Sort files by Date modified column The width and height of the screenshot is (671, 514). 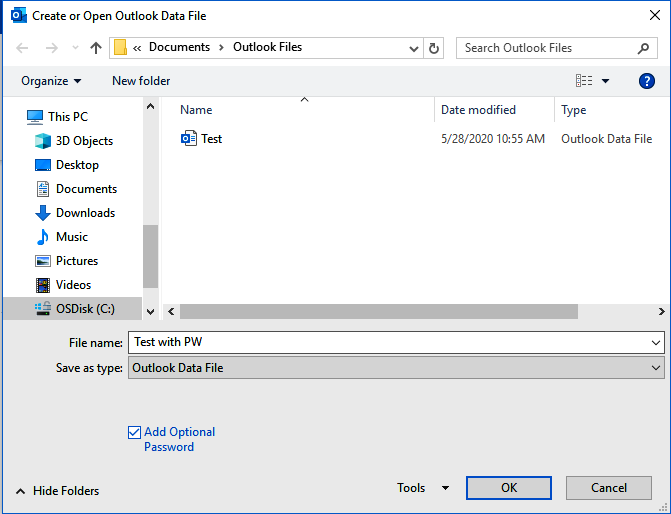click(x=478, y=110)
